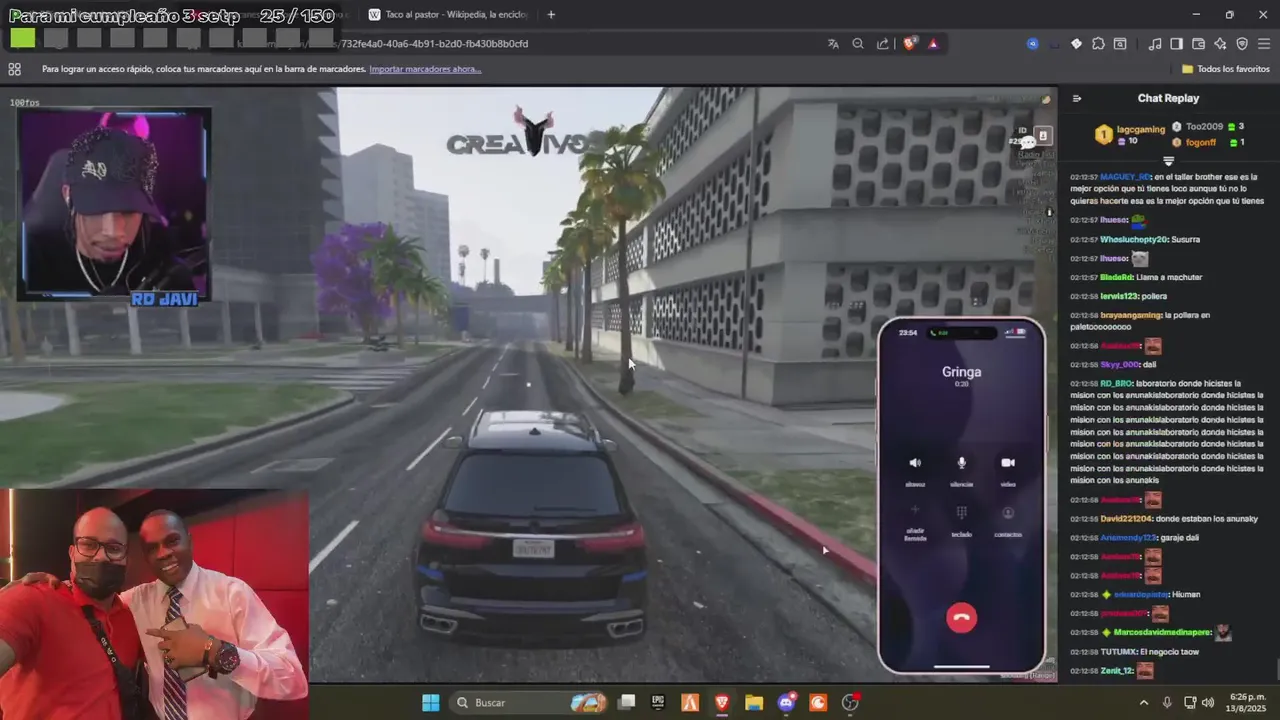Click the translate page icon in address bar
This screenshot has width=1280, height=720.
(833, 44)
